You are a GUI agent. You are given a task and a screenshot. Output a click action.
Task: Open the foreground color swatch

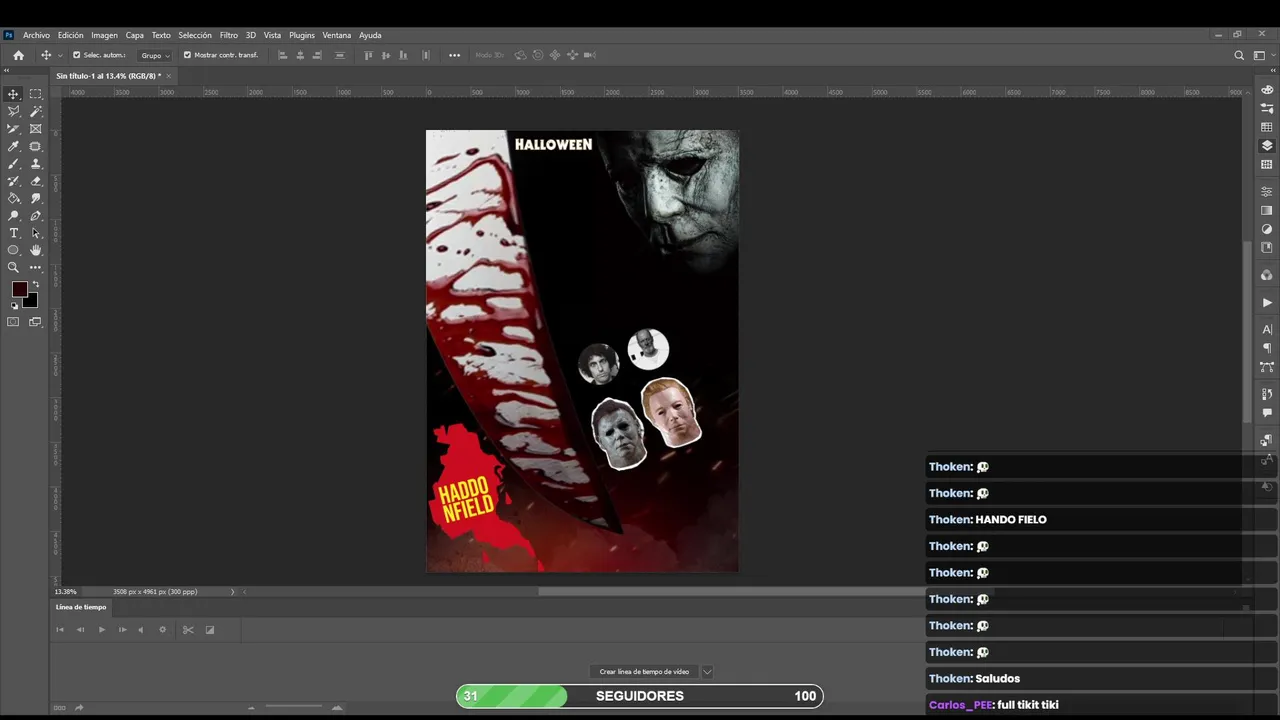[x=19, y=289]
